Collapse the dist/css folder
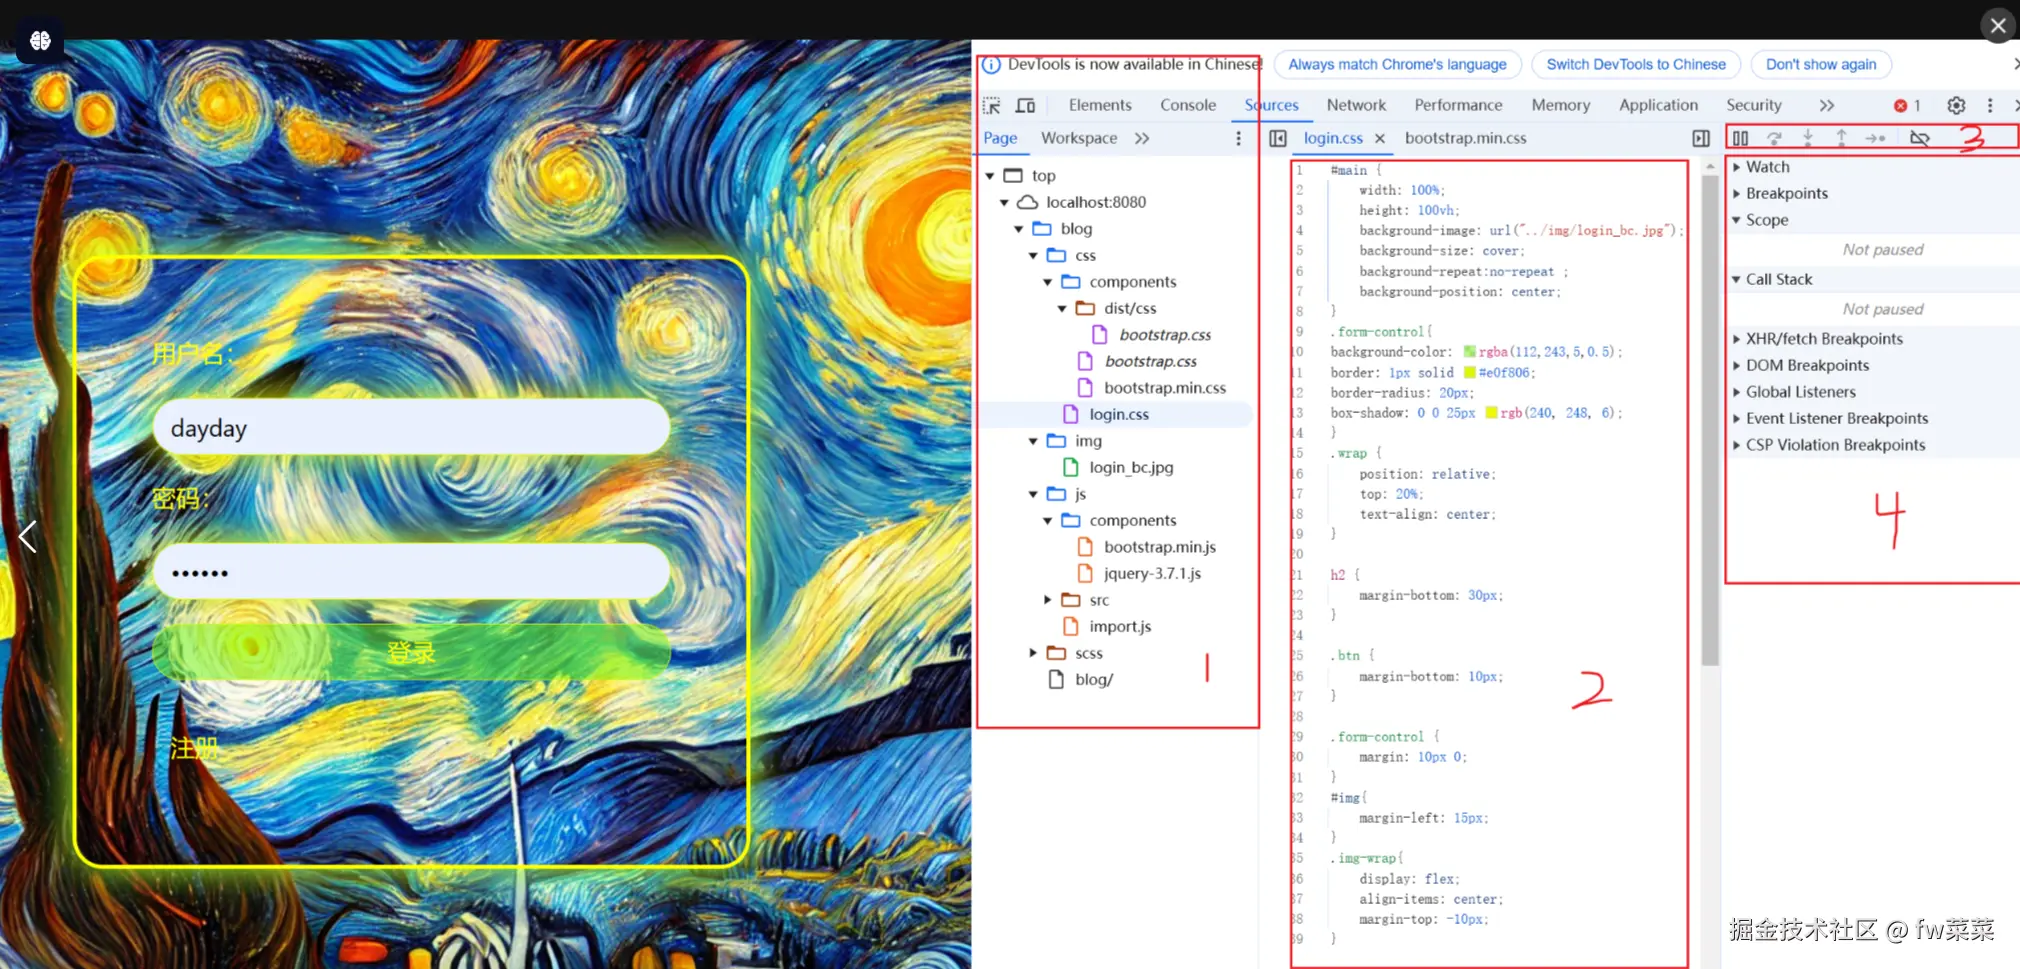 click(x=1062, y=309)
